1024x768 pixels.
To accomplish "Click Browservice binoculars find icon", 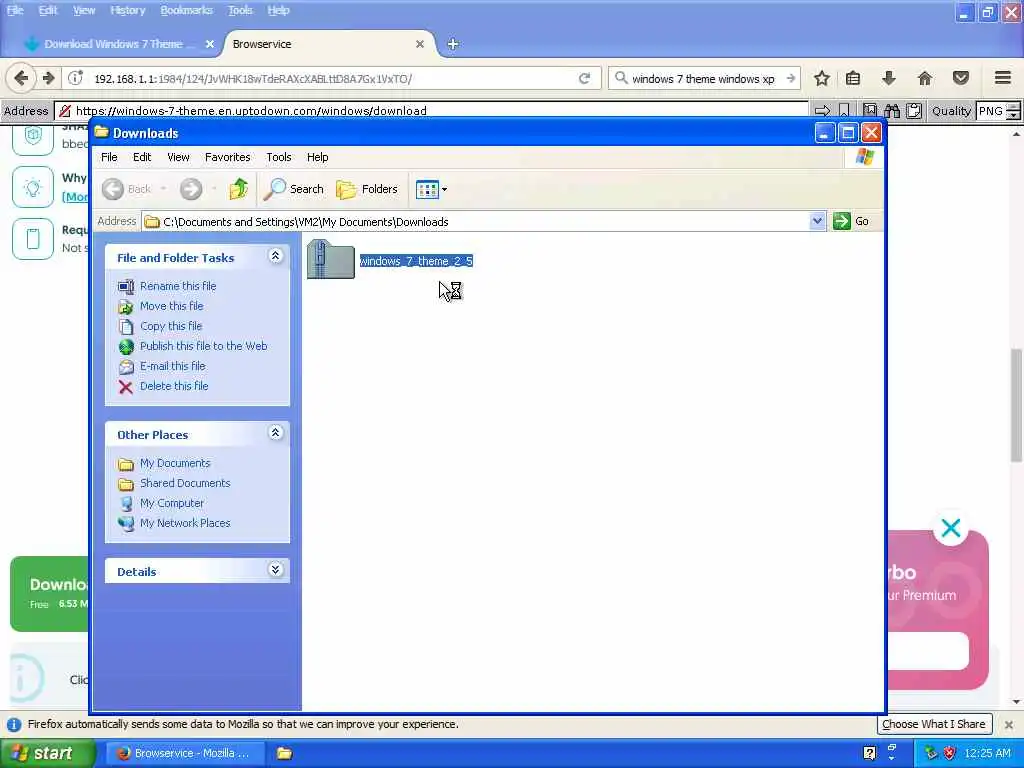I will [892, 110].
